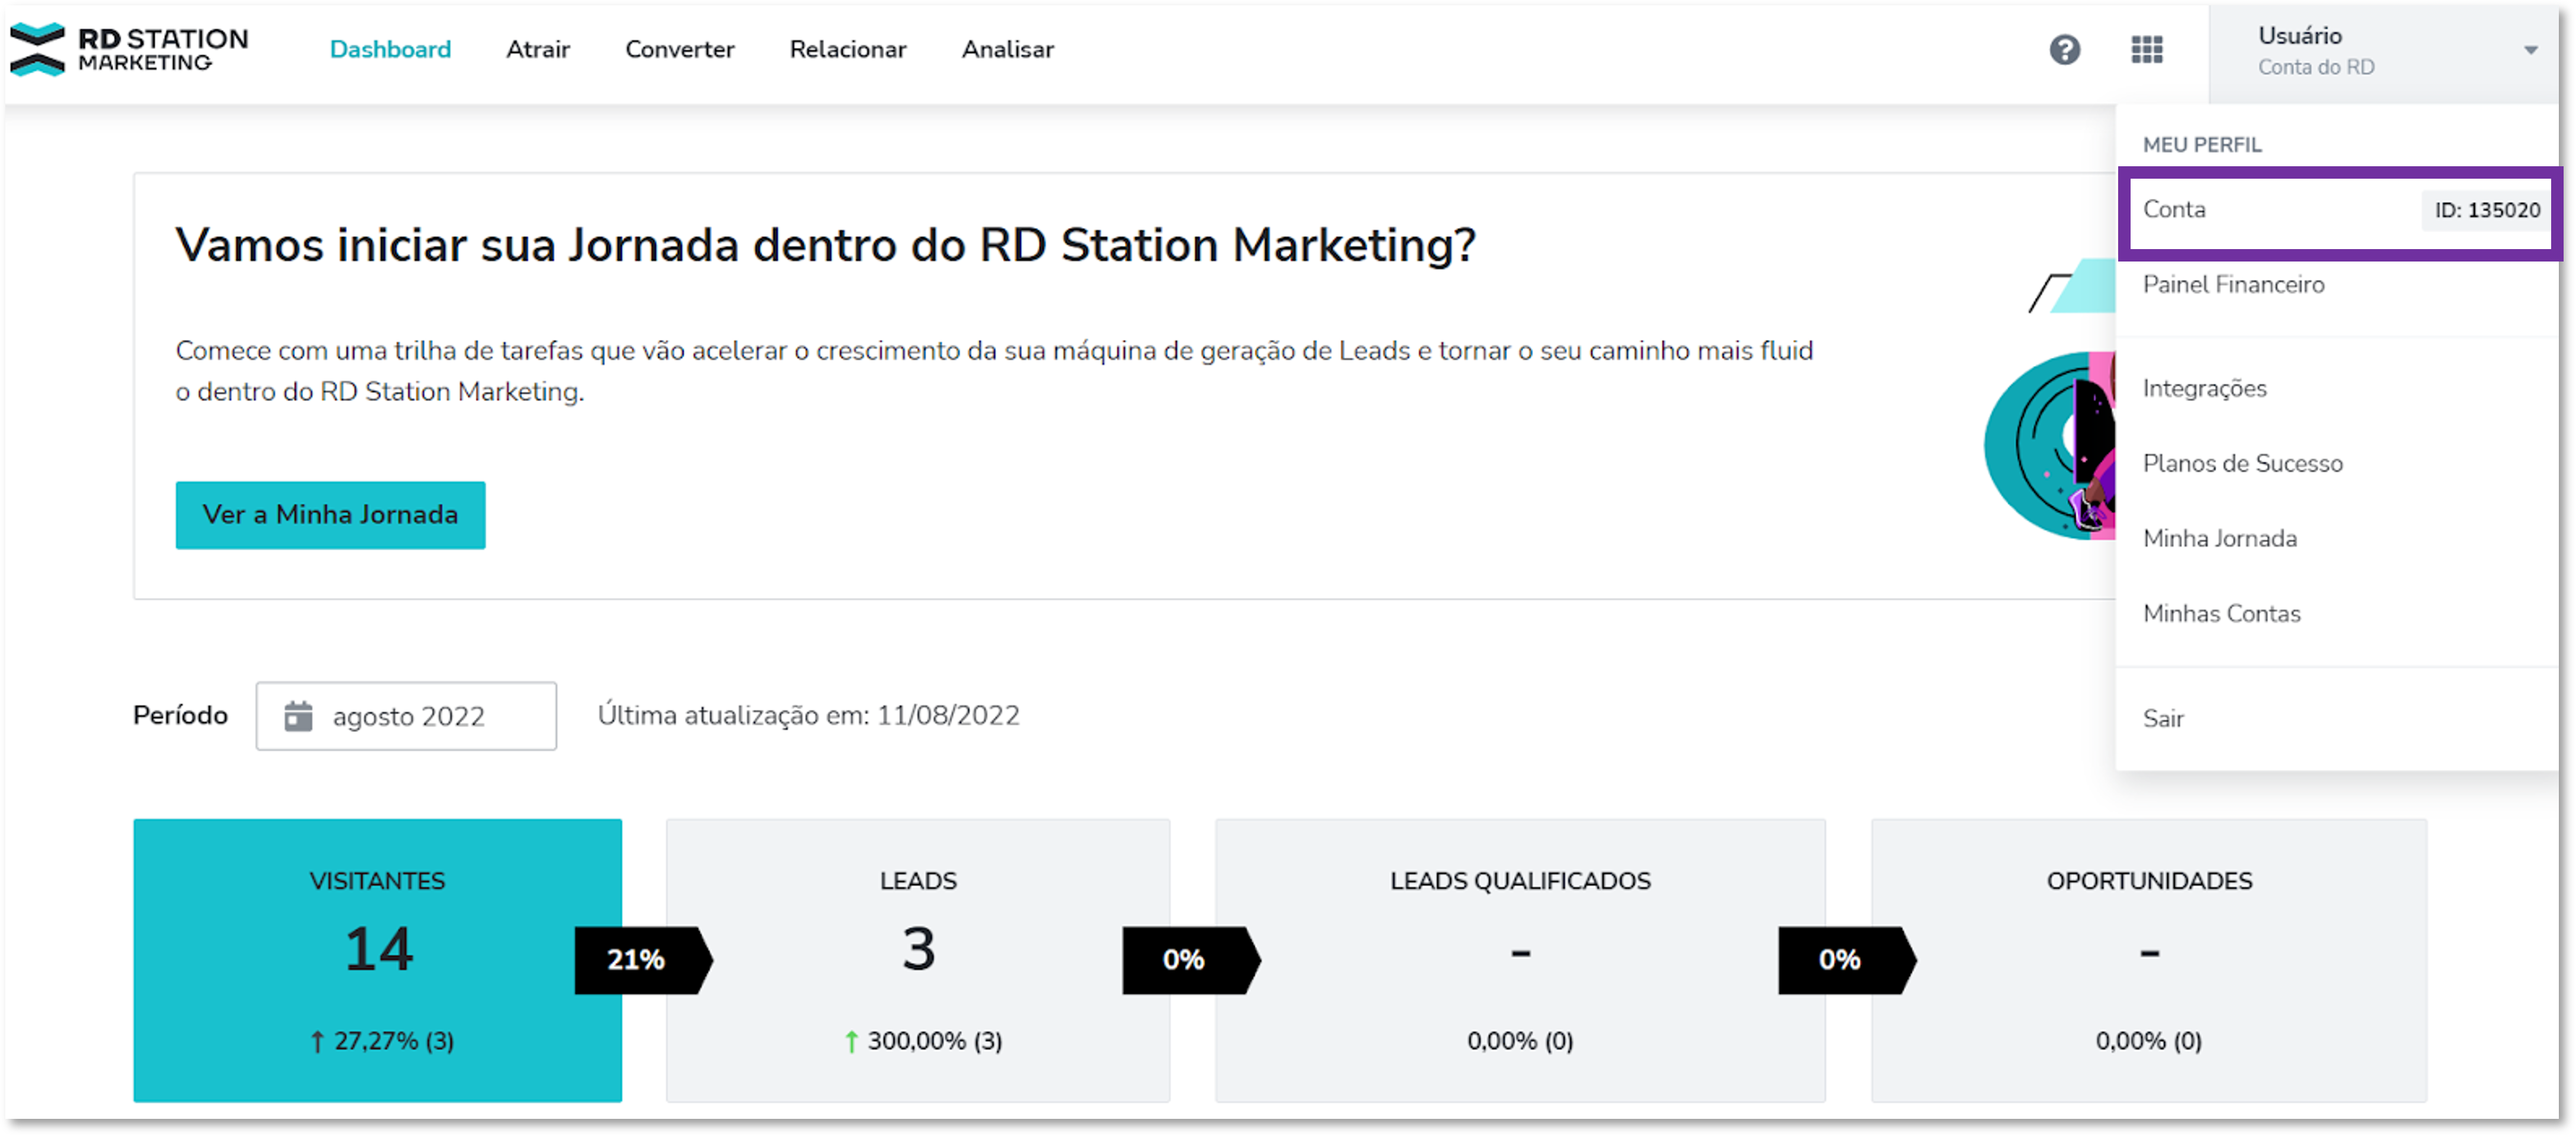
Task: Click the 300,00% (3) leads growth value
Action: (924, 1041)
